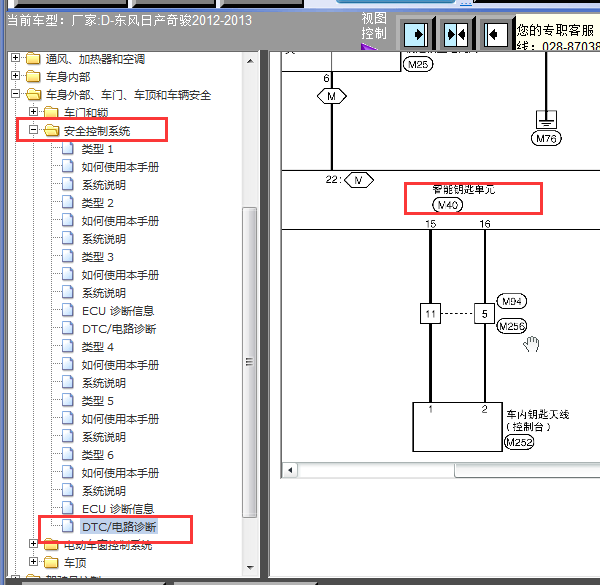Screen dimensions: 600x585
Task: Click the tree panel scroll-down arrow
Action: click(250, 567)
